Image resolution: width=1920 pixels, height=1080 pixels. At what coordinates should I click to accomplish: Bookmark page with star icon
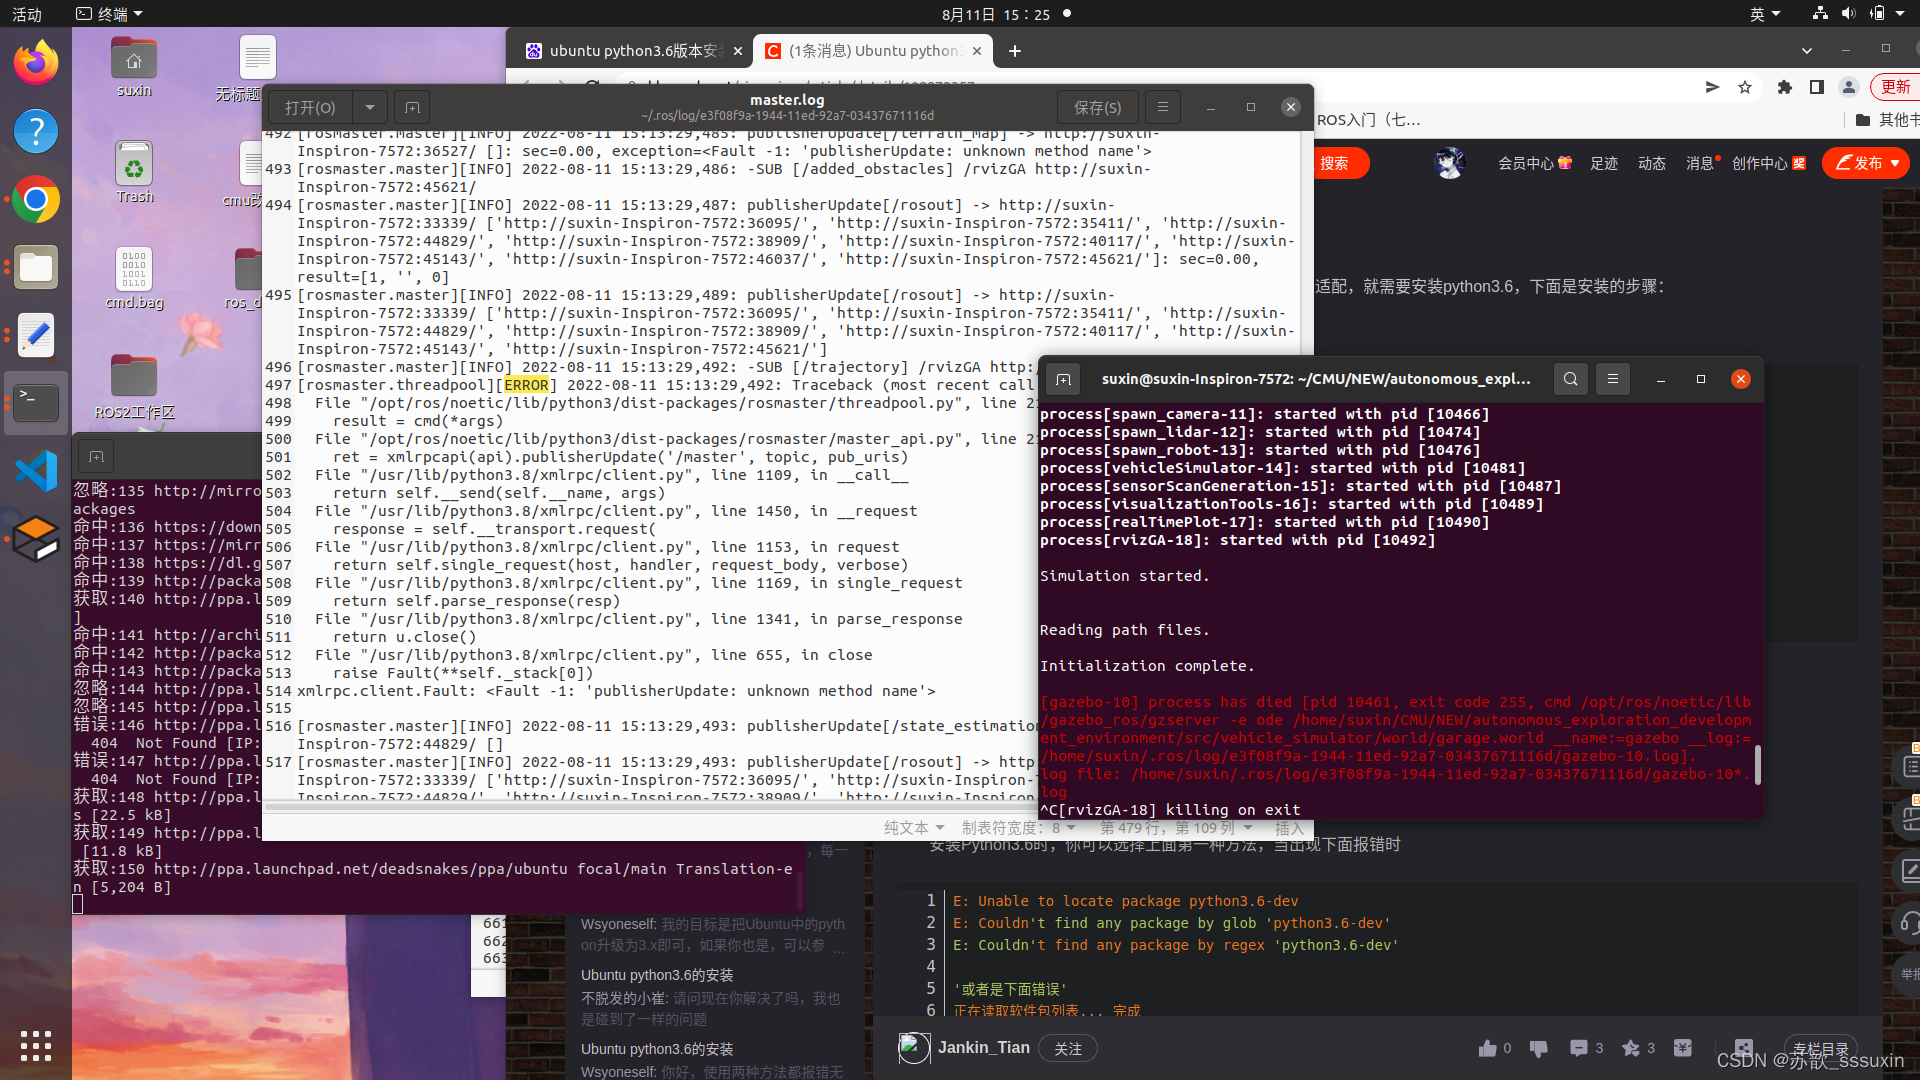coord(1745,87)
